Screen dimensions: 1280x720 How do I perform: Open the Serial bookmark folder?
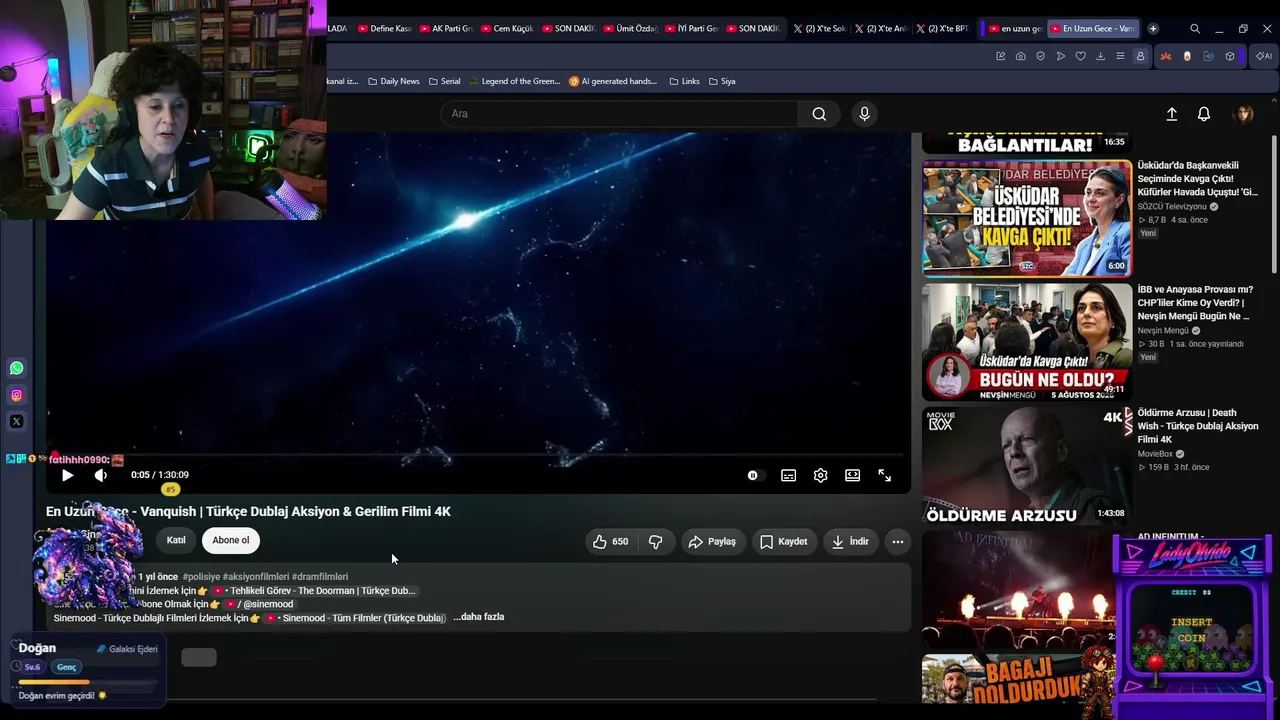[444, 81]
